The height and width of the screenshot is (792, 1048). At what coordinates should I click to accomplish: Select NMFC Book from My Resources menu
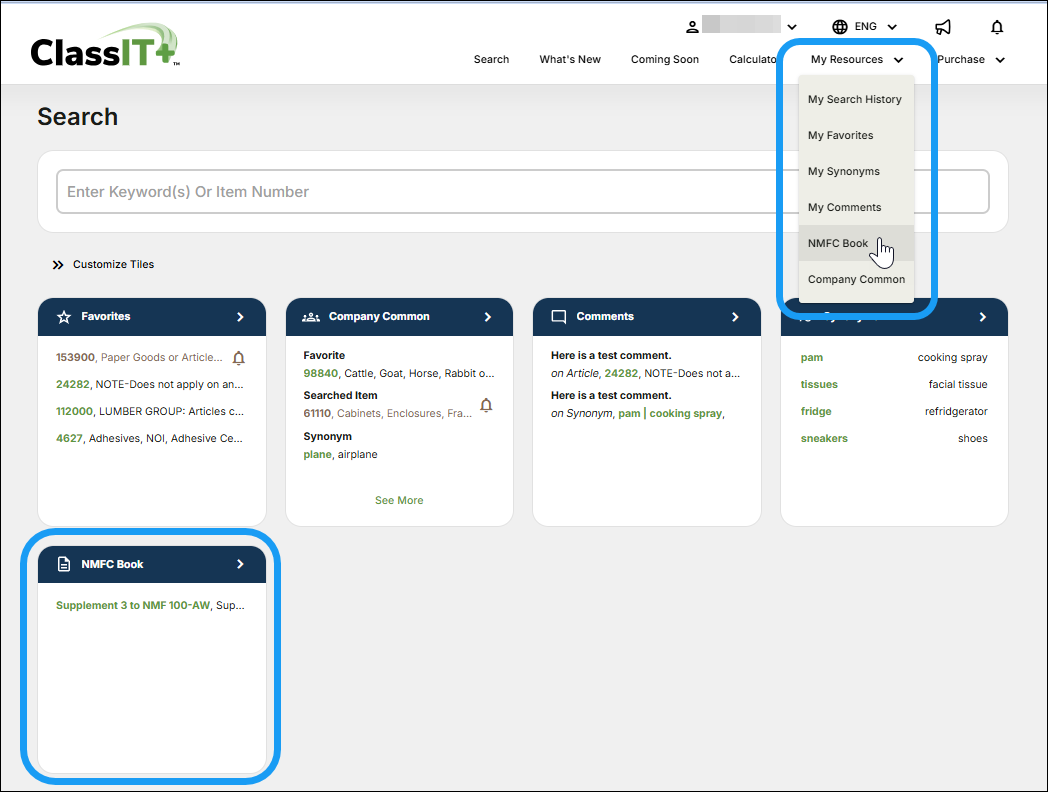click(838, 243)
